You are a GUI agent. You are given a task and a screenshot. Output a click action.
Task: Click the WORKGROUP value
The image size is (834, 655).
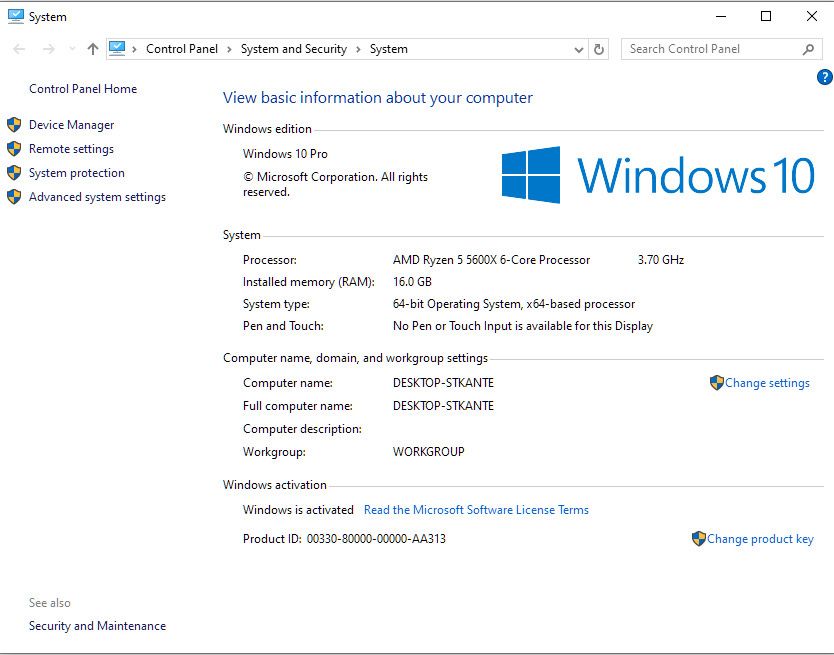pyautogui.click(x=429, y=452)
